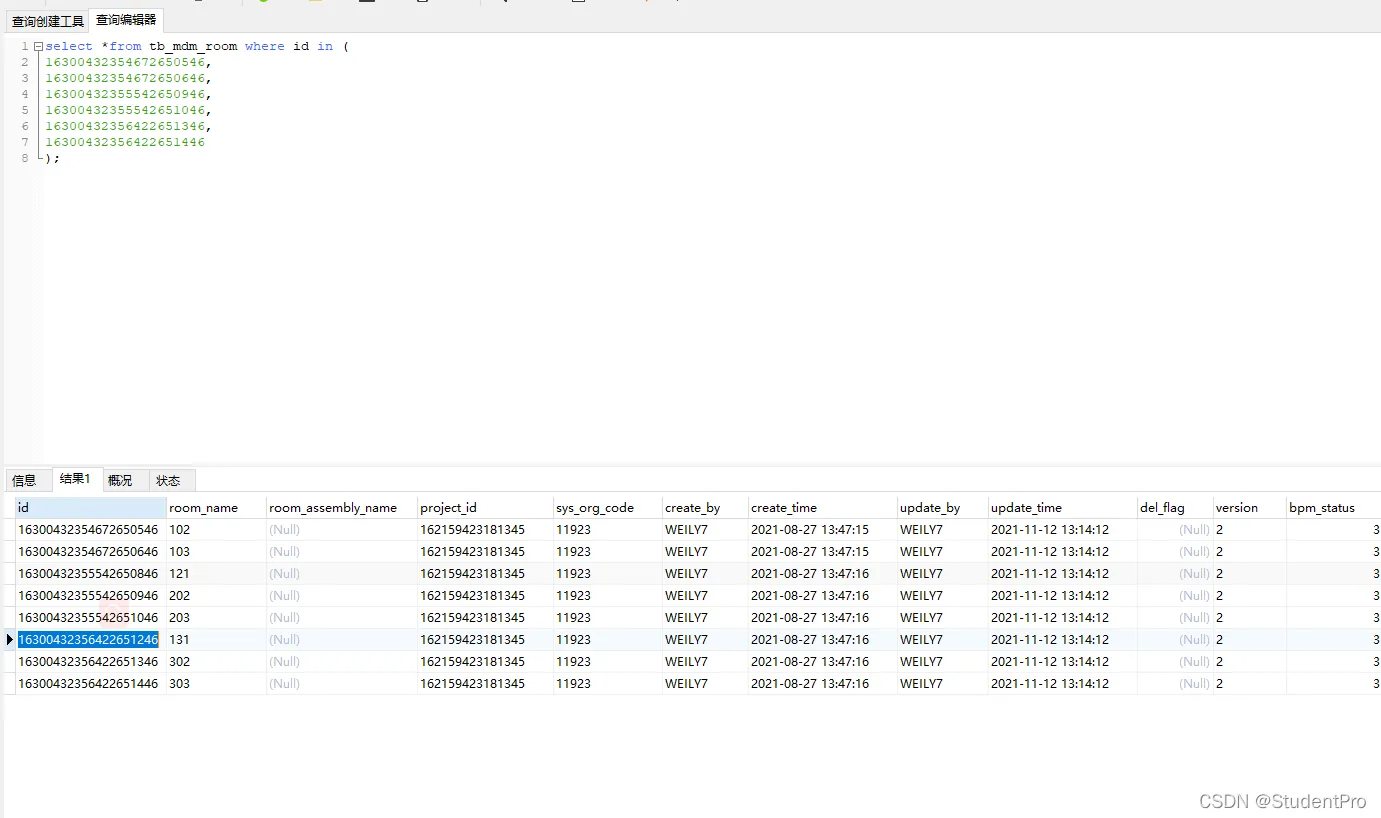The height and width of the screenshot is (818, 1381).
Task: Place cursor on editor line 16300432356422651346
Action: click(128, 126)
